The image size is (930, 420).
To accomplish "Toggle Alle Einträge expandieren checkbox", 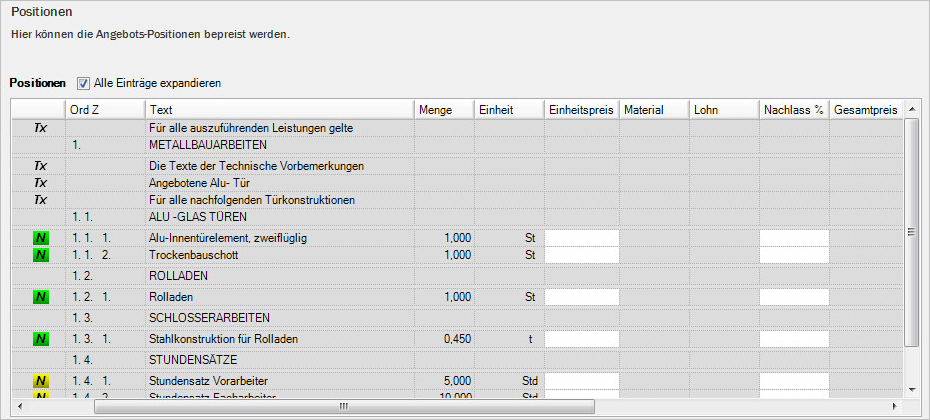I will (x=83, y=83).
